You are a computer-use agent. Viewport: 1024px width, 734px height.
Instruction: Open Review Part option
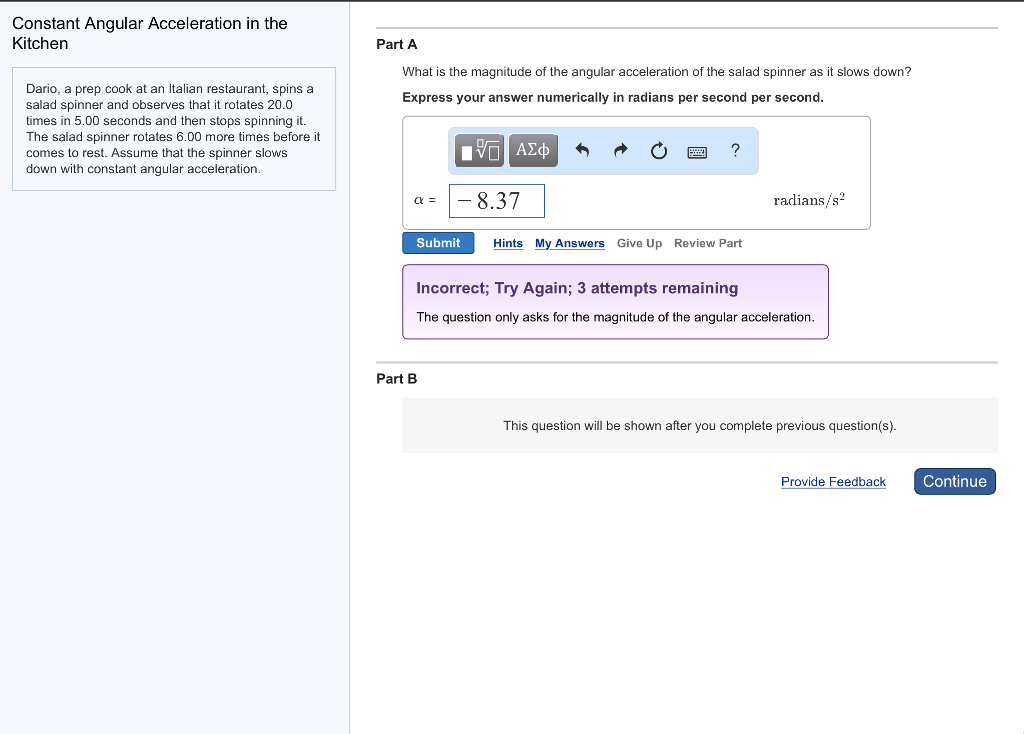tap(708, 244)
